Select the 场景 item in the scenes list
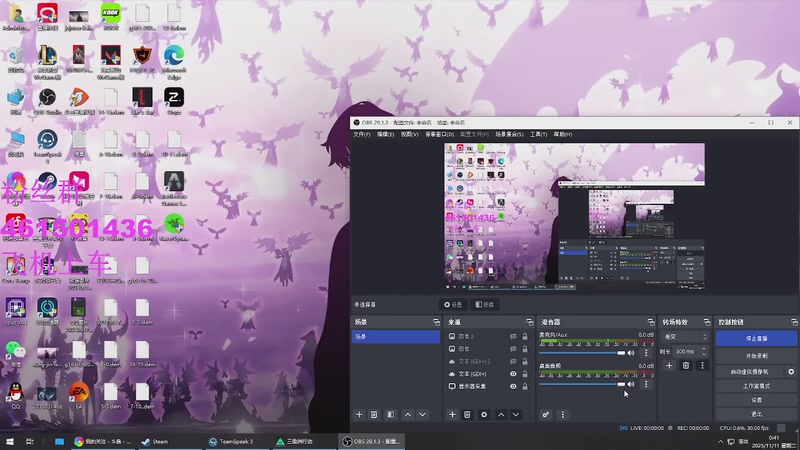This screenshot has width=800, height=450. click(396, 337)
